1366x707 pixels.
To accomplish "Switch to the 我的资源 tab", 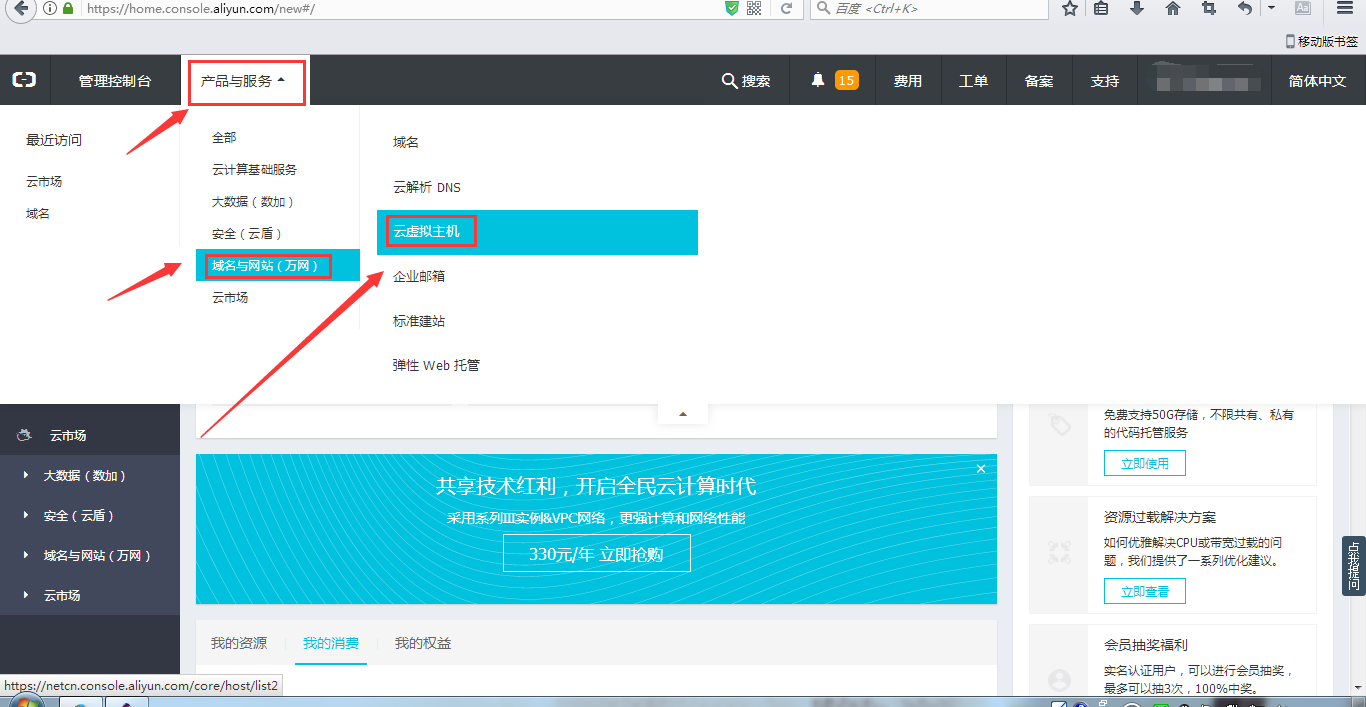I will [239, 643].
